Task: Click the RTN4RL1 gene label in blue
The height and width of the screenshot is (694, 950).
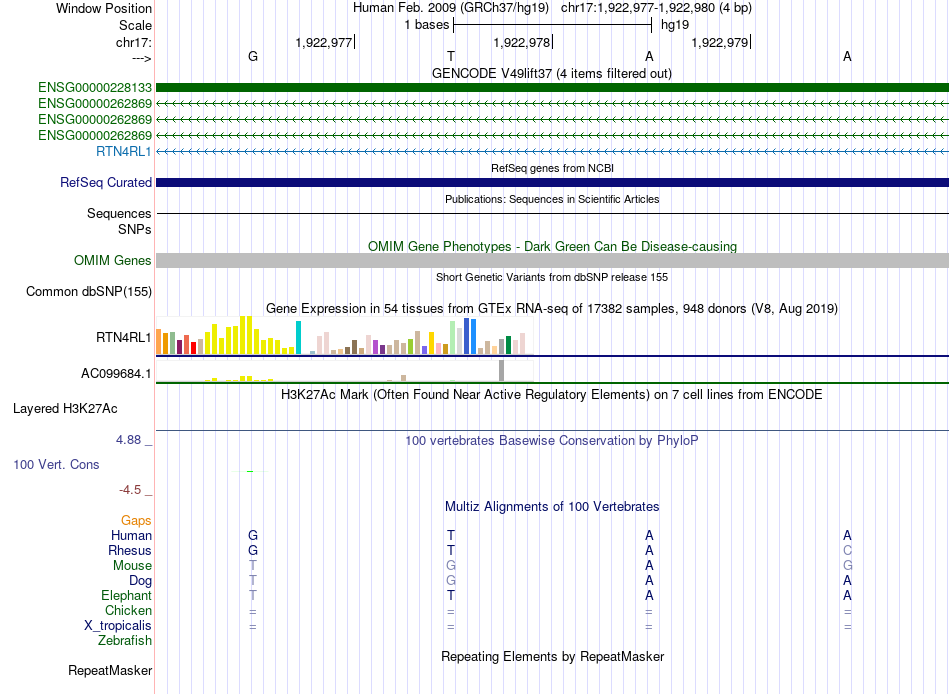Action: [x=124, y=152]
